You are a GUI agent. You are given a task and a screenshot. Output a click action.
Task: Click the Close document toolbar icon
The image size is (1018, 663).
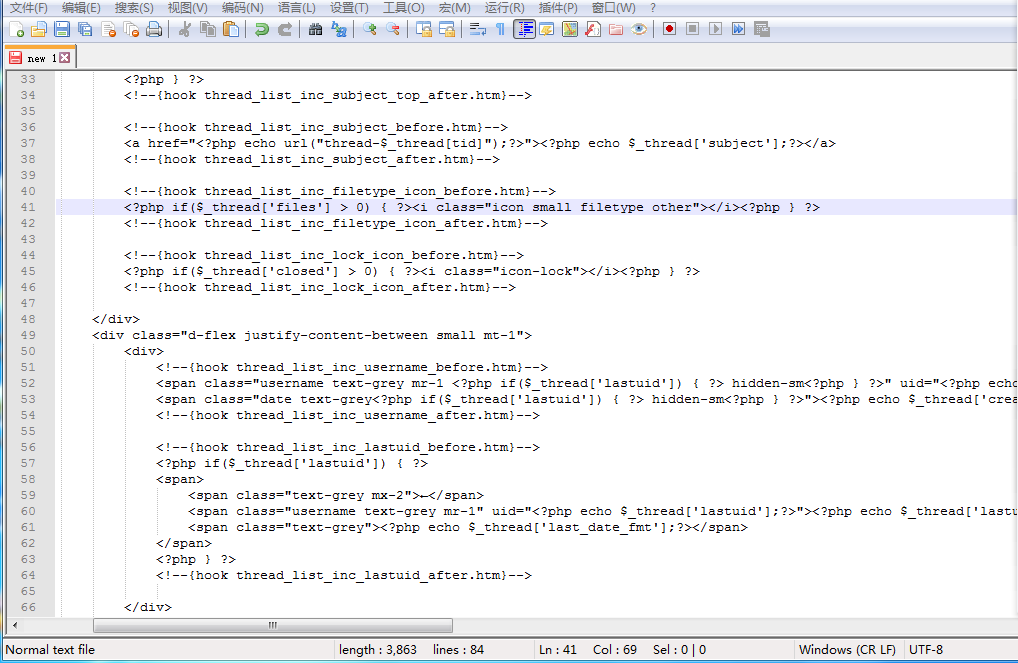pos(108,29)
